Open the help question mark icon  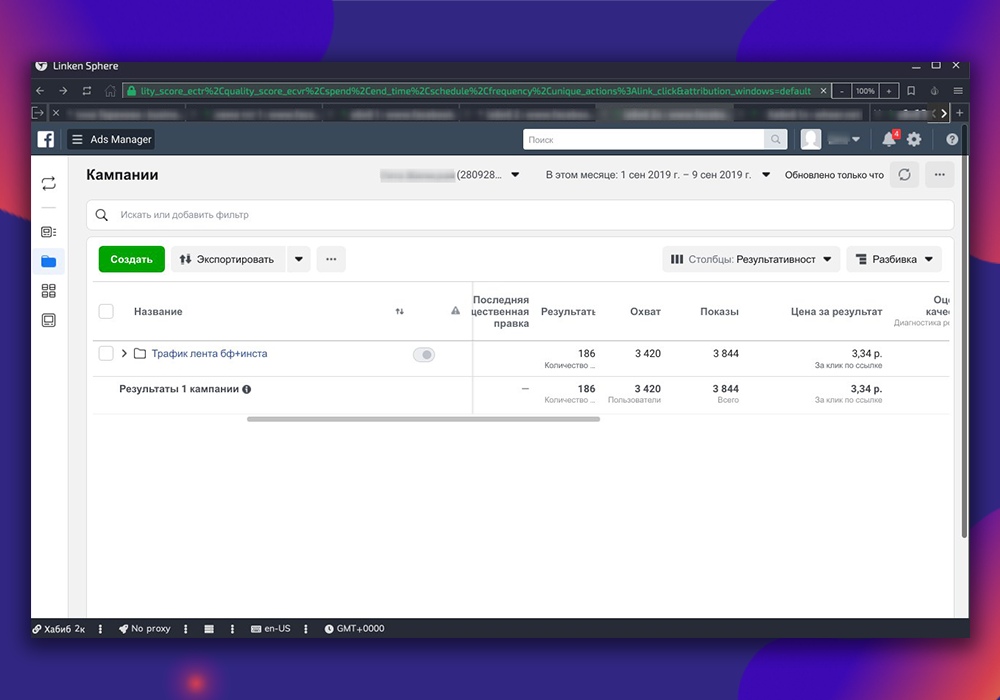point(952,139)
